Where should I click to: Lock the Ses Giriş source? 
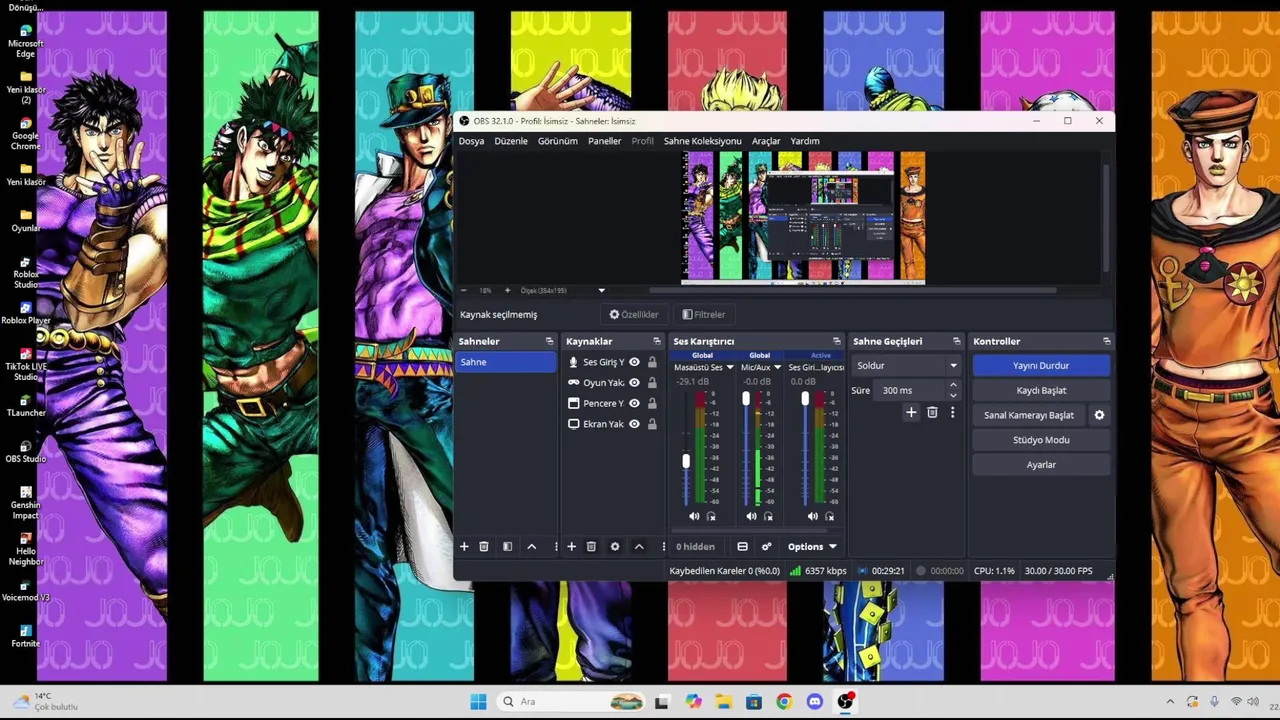point(652,362)
